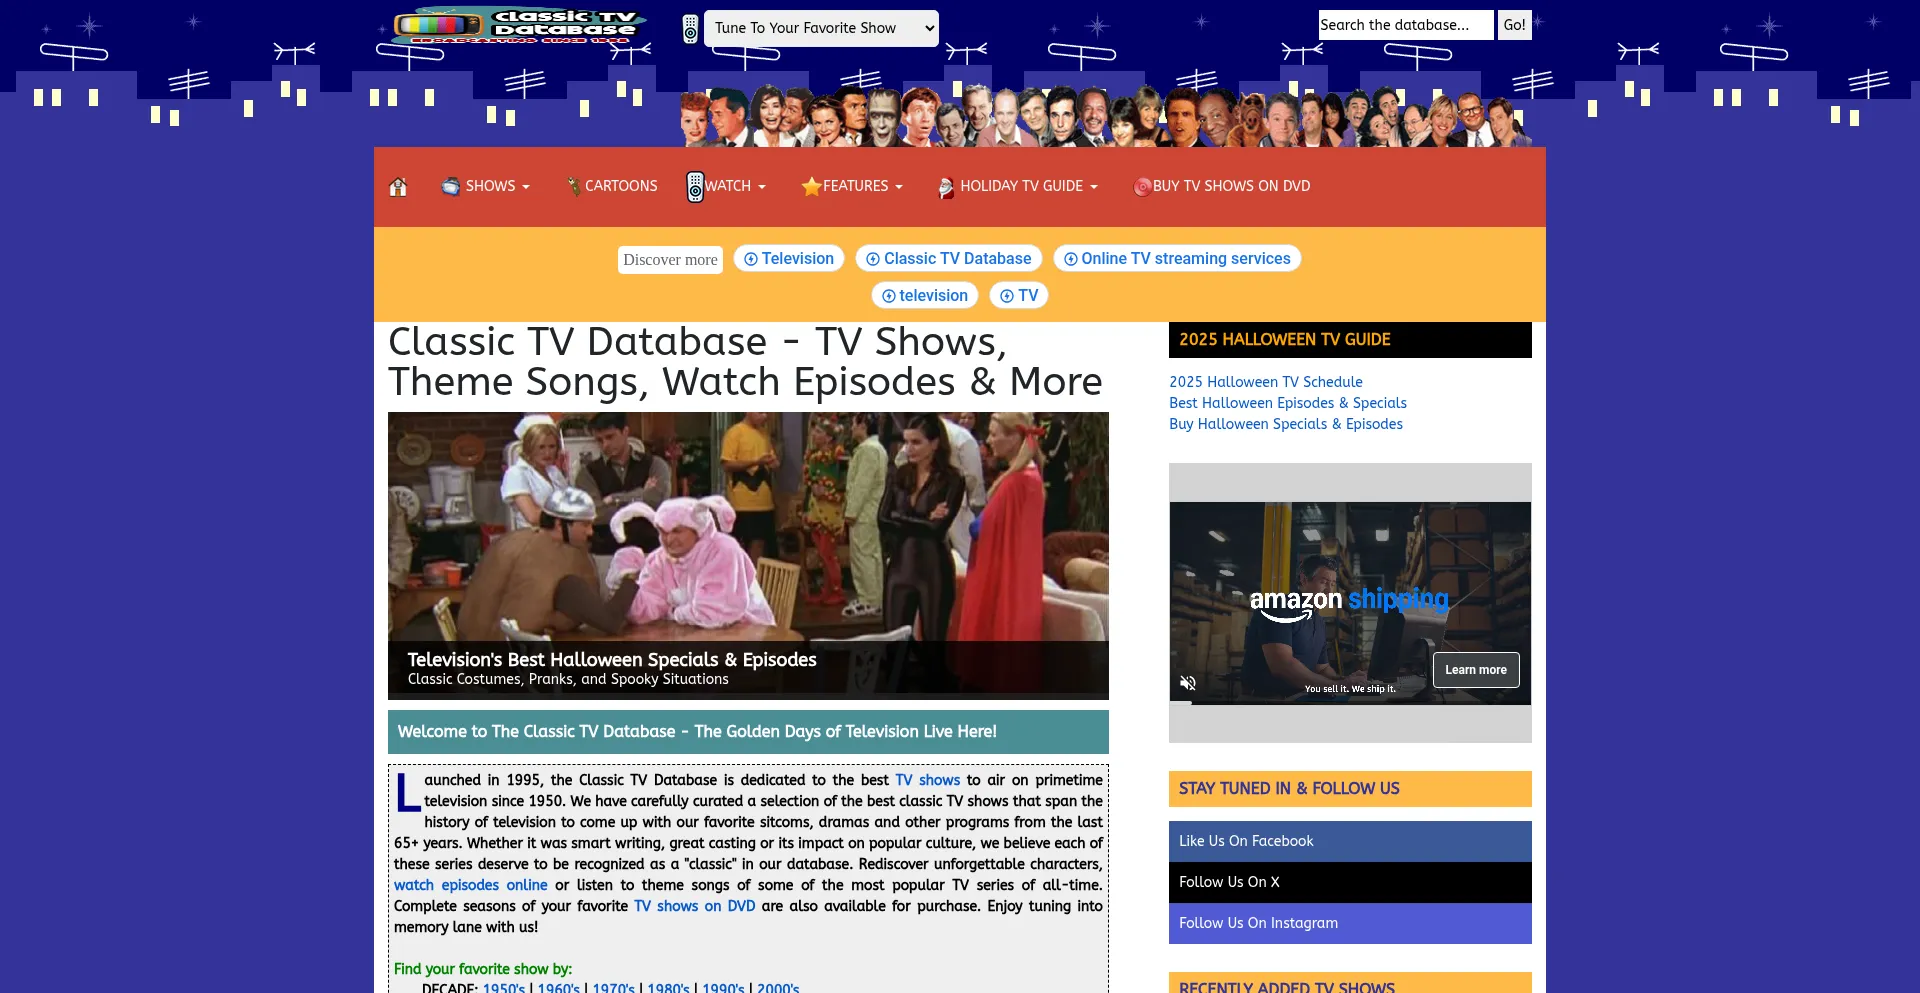Open the Buy TV Shows on DVD page
Viewport: 1920px width, 993px height.
tap(1230, 187)
